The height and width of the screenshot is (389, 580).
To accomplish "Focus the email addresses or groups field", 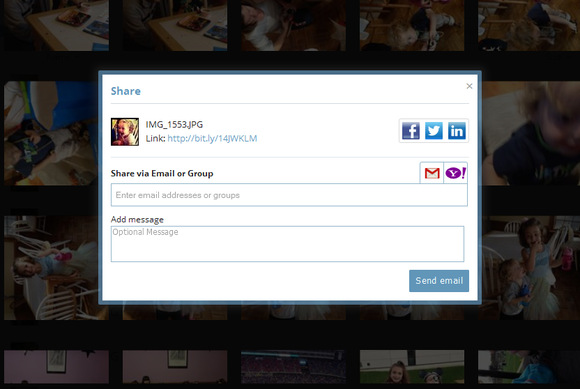I will click(x=289, y=195).
